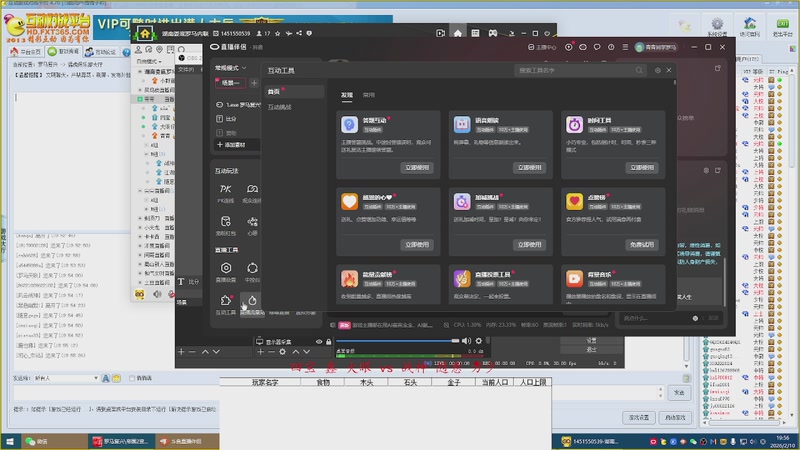Add a new scene with plus button
The width and height of the screenshot is (800, 450).
coord(254,83)
